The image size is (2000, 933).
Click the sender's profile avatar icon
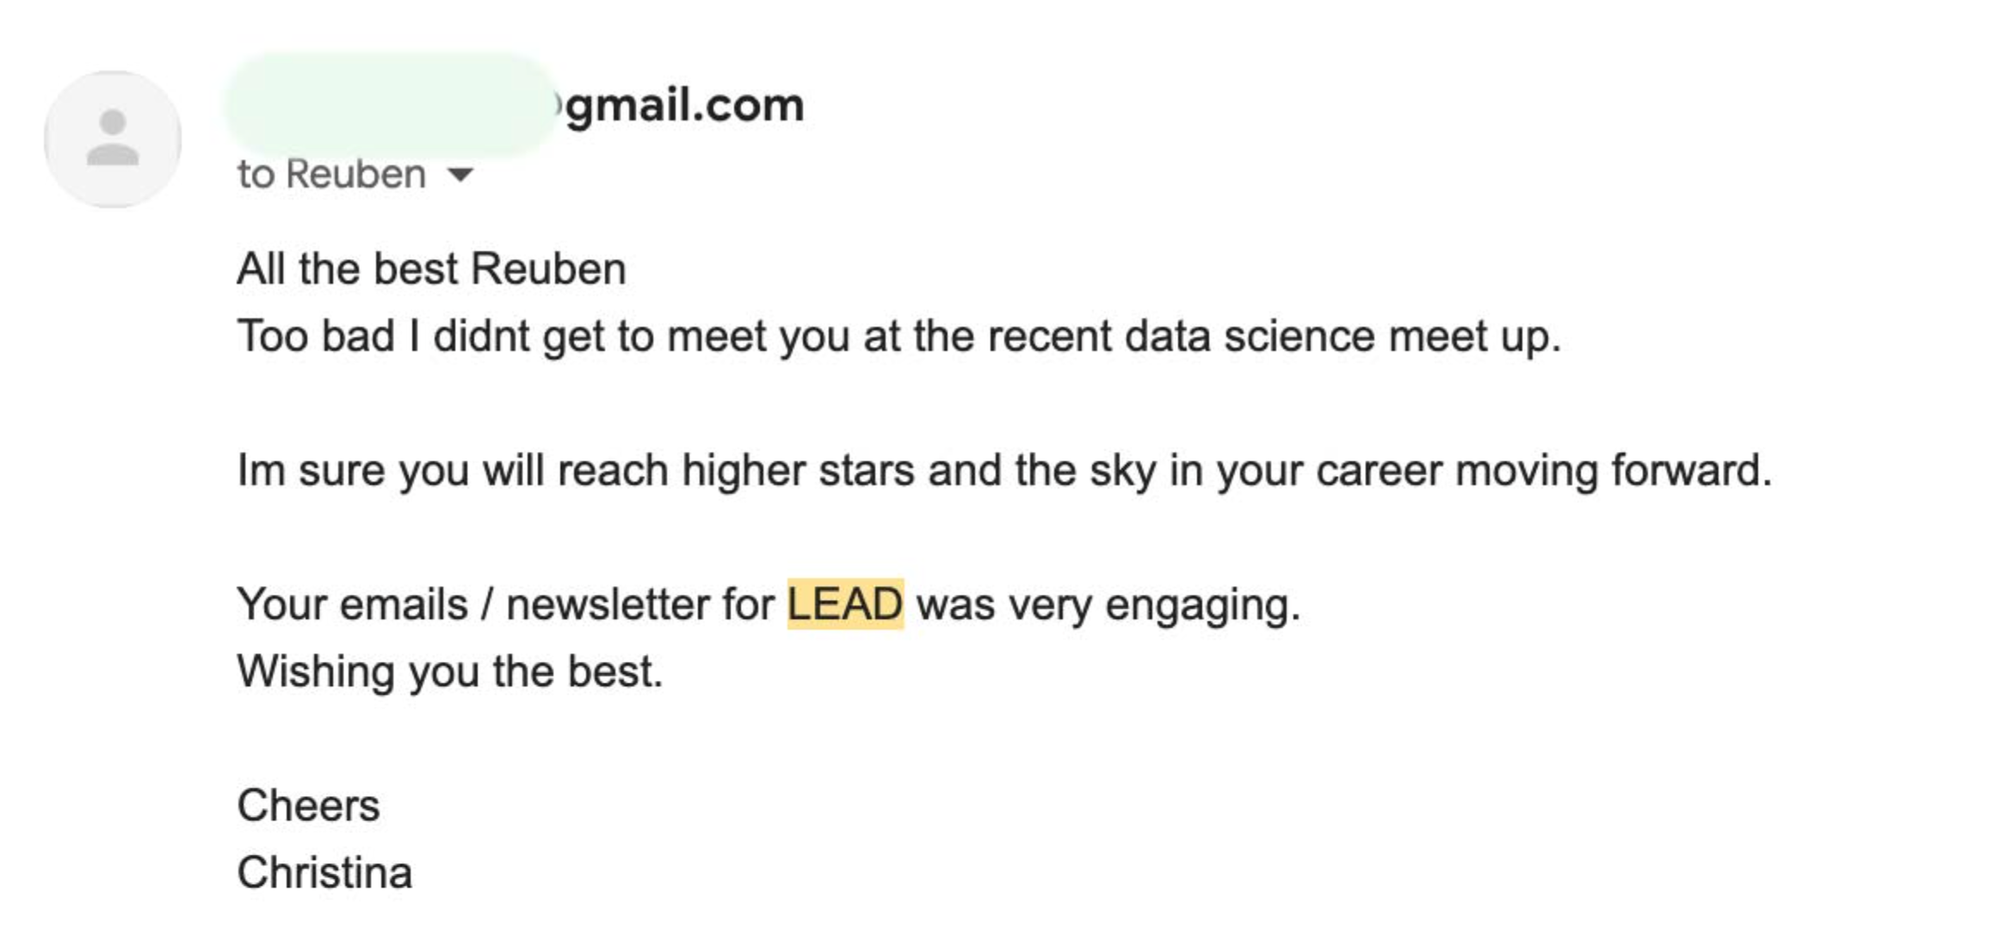click(x=112, y=138)
